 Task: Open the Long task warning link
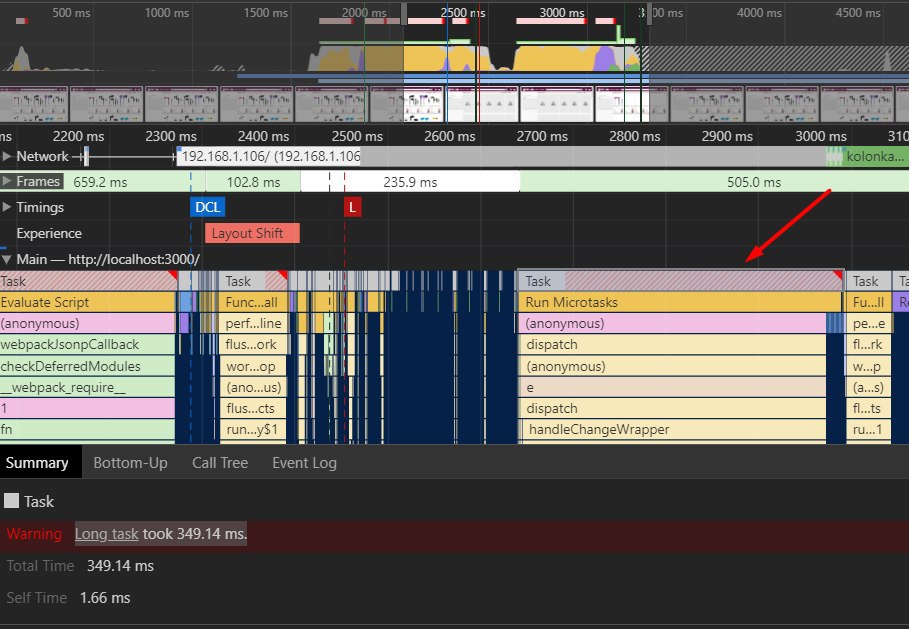[106, 534]
